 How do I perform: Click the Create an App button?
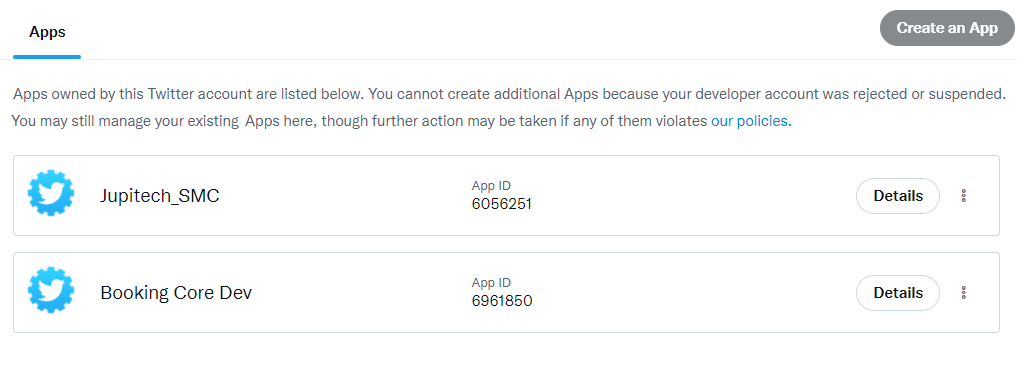click(947, 28)
